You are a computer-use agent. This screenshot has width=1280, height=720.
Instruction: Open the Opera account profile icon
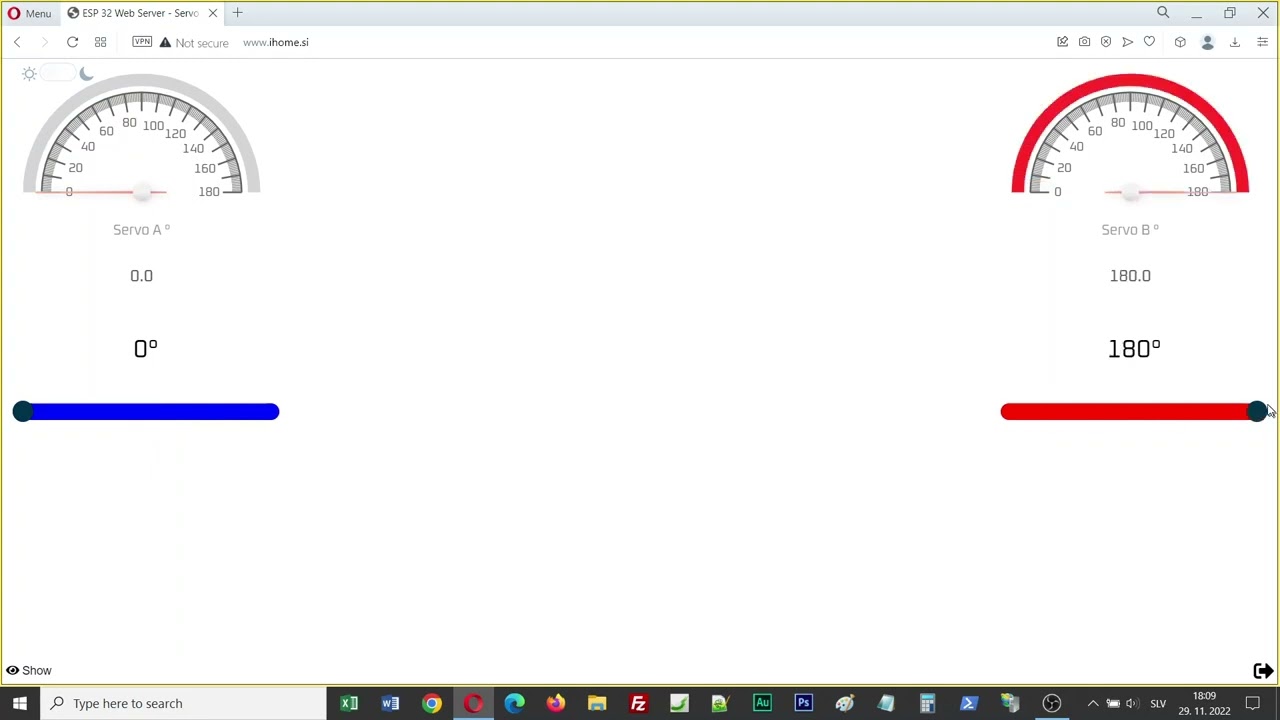tap(1207, 42)
